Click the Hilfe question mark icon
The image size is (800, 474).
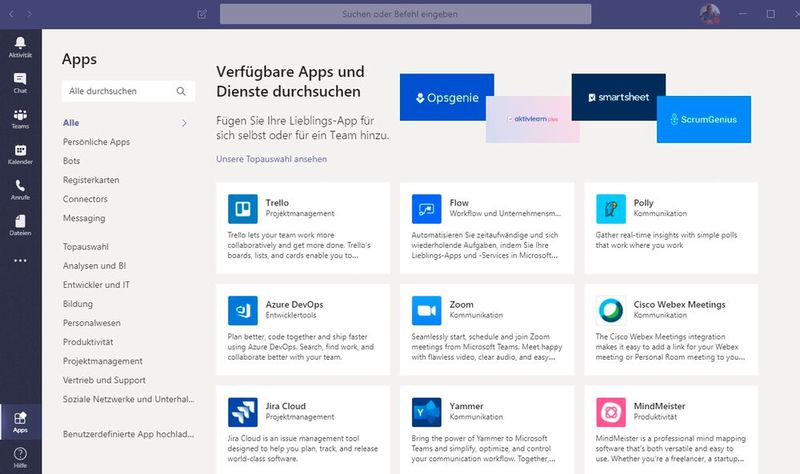[20, 456]
